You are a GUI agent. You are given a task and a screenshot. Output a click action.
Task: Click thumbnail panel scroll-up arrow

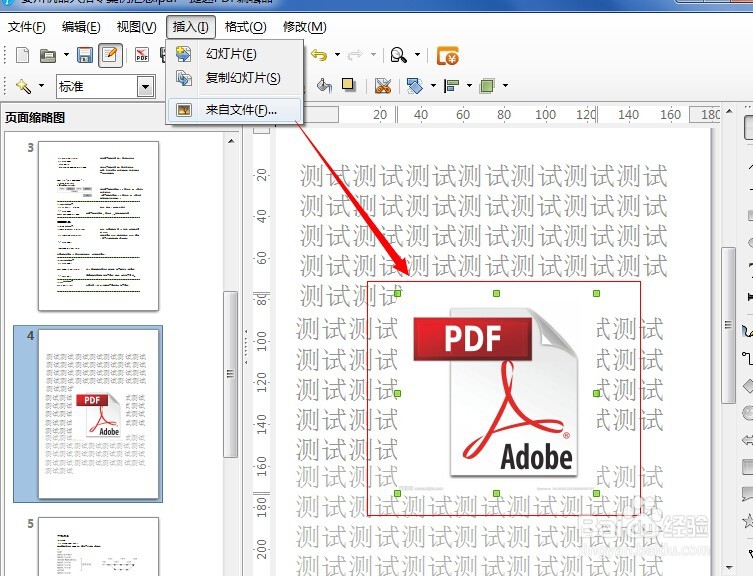pos(231,141)
